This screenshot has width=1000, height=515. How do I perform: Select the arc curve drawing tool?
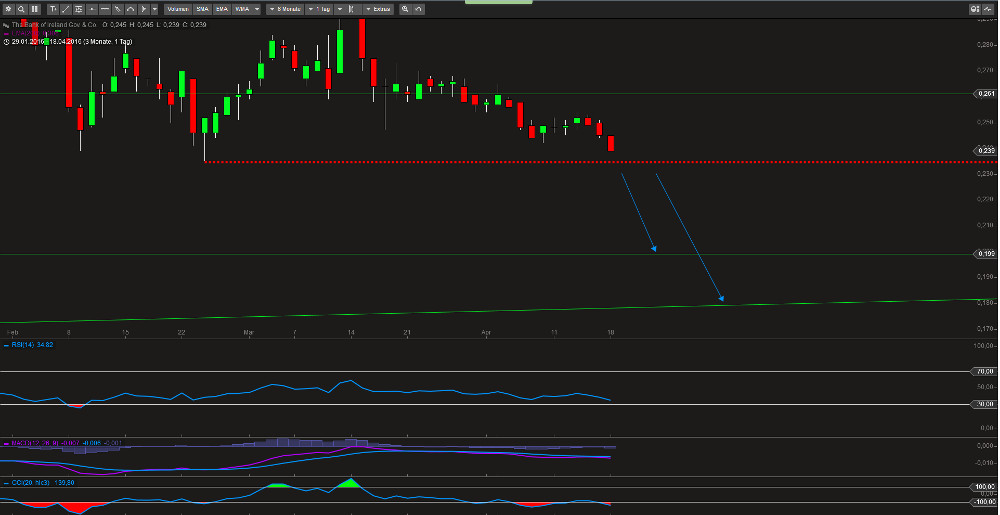130,9
